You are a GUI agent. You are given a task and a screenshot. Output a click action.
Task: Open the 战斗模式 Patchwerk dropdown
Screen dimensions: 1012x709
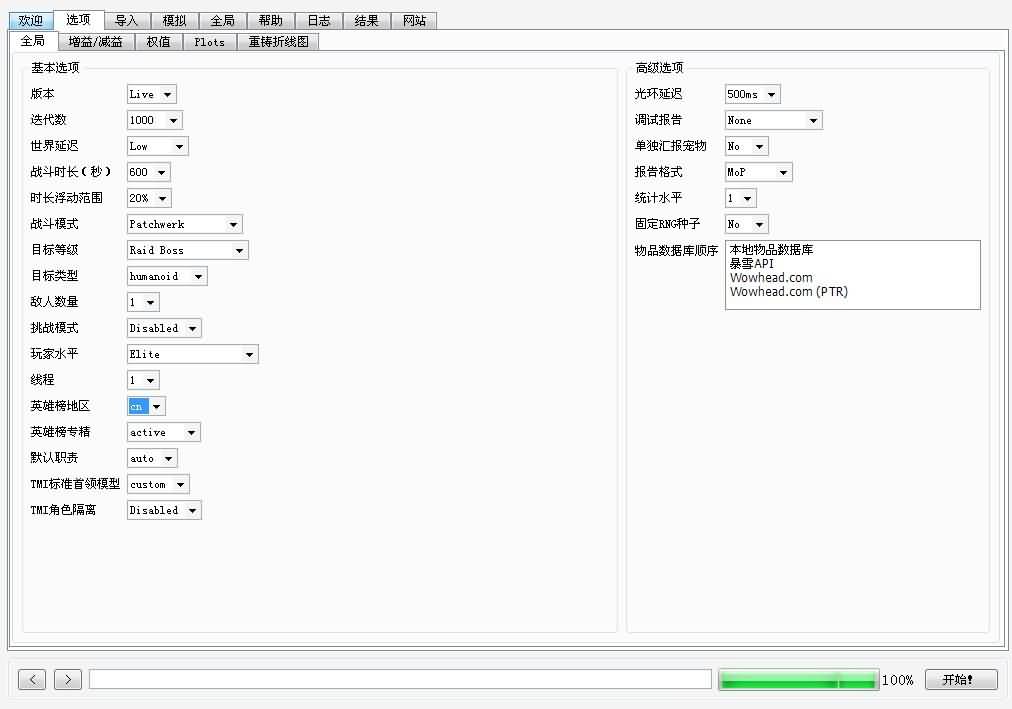pos(184,225)
